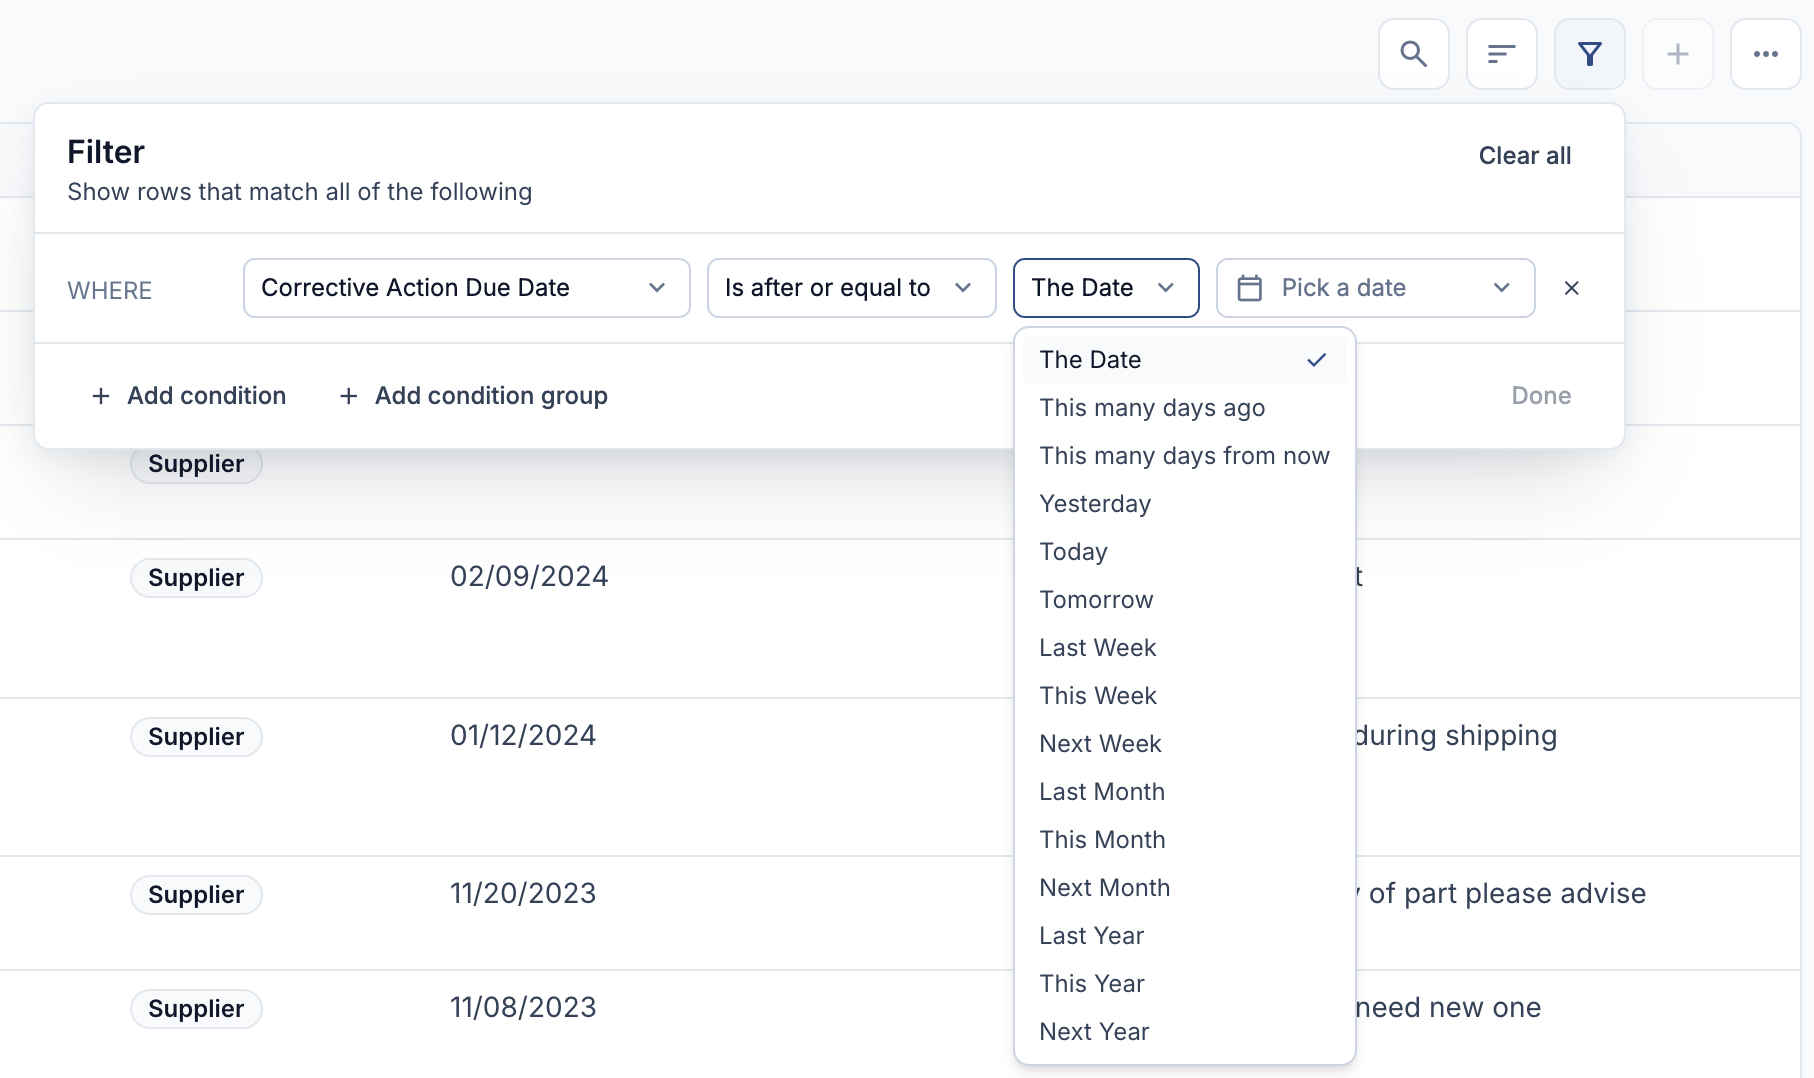Screen dimensions: 1814x1078
Task: Click the 'during shipping' cell text
Action: tap(1456, 736)
